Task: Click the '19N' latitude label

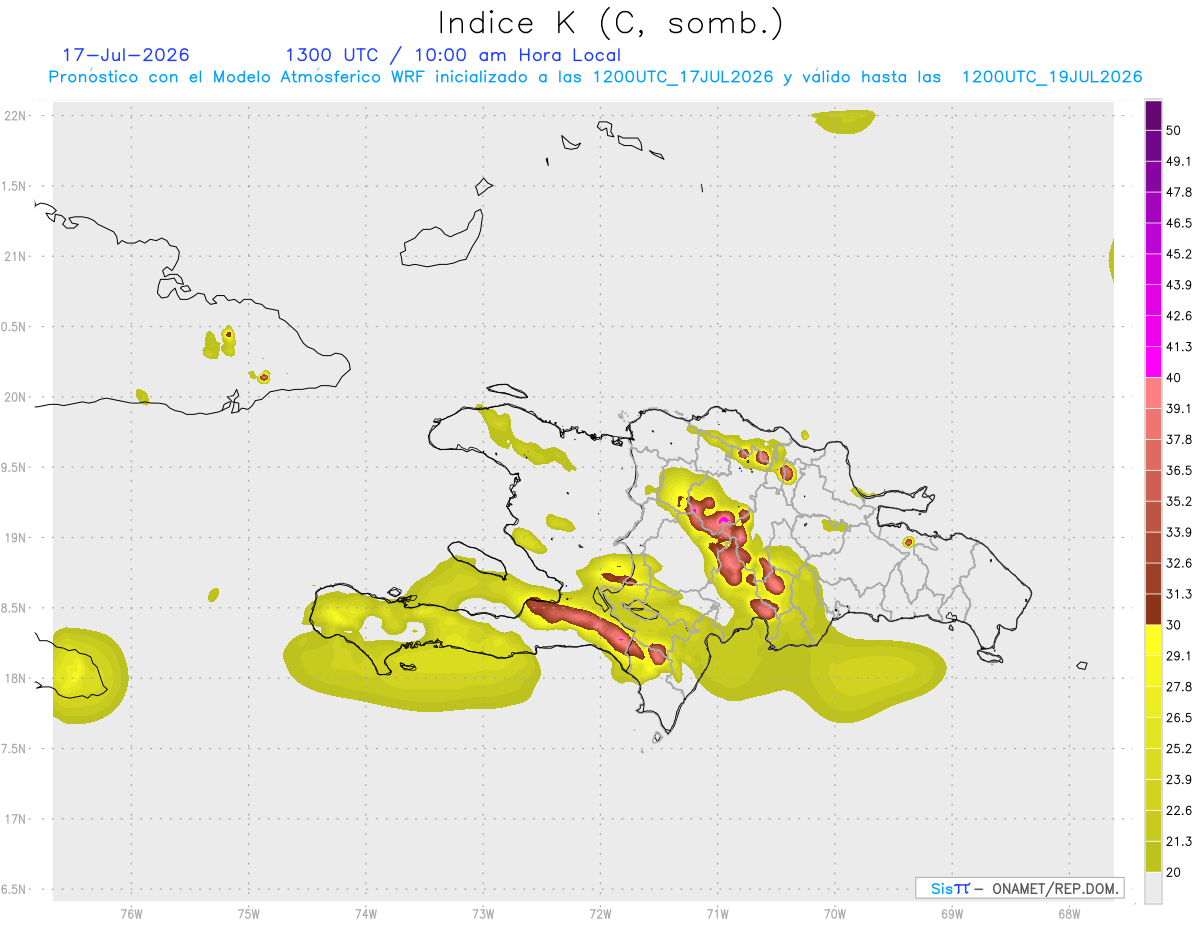Action: [15, 538]
